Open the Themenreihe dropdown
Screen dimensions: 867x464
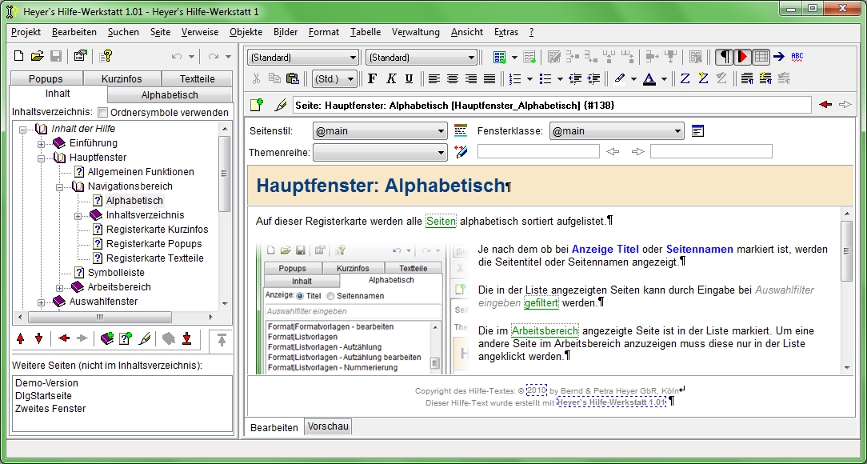click(380, 152)
